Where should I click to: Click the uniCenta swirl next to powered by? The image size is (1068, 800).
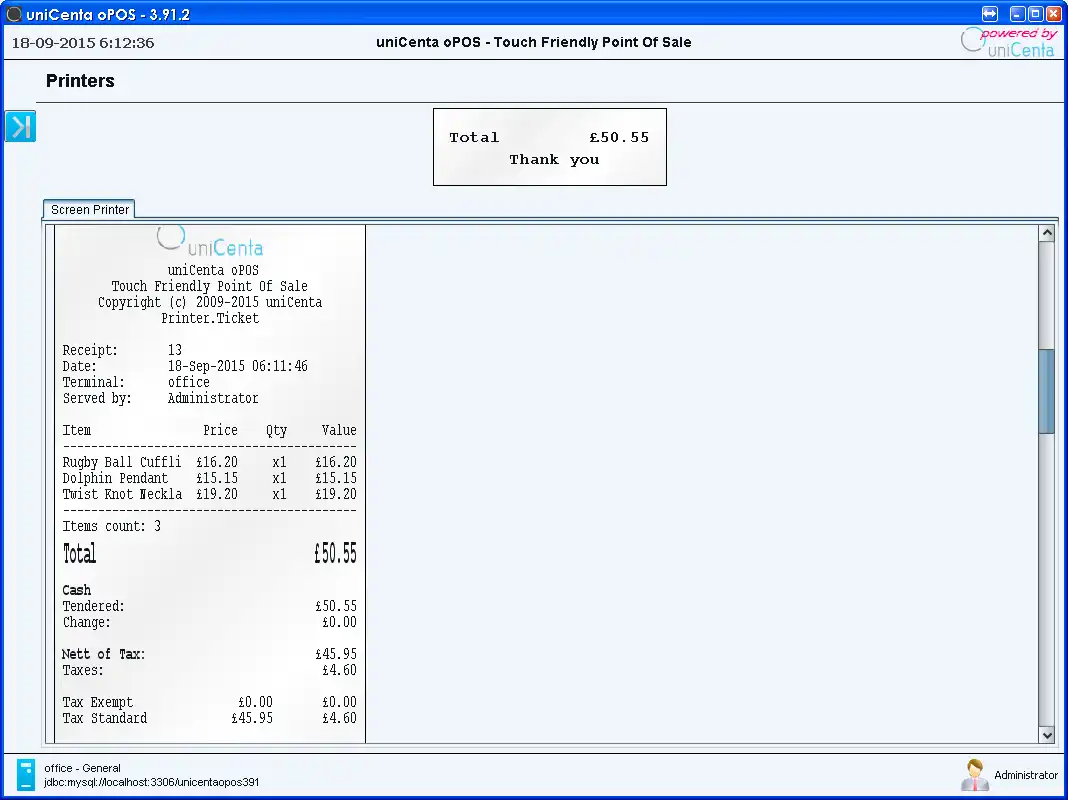970,38
